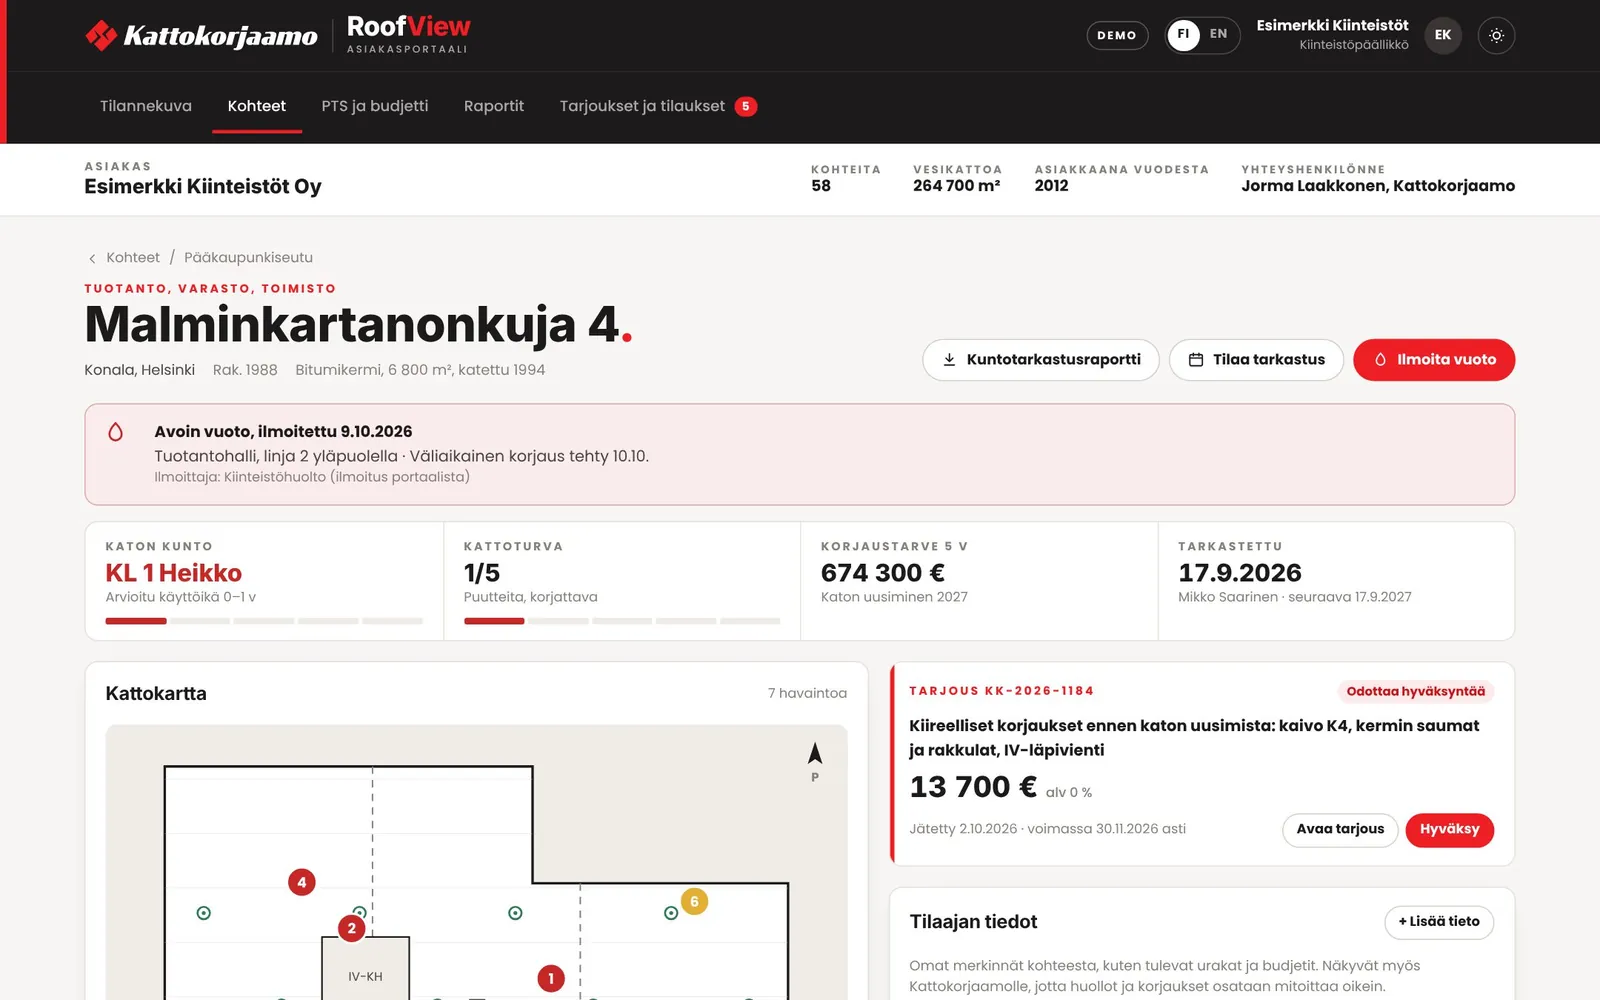The height and width of the screenshot is (1000, 1600).
Task: Click the Katon kunto progress bar
Action: [x=264, y=621]
